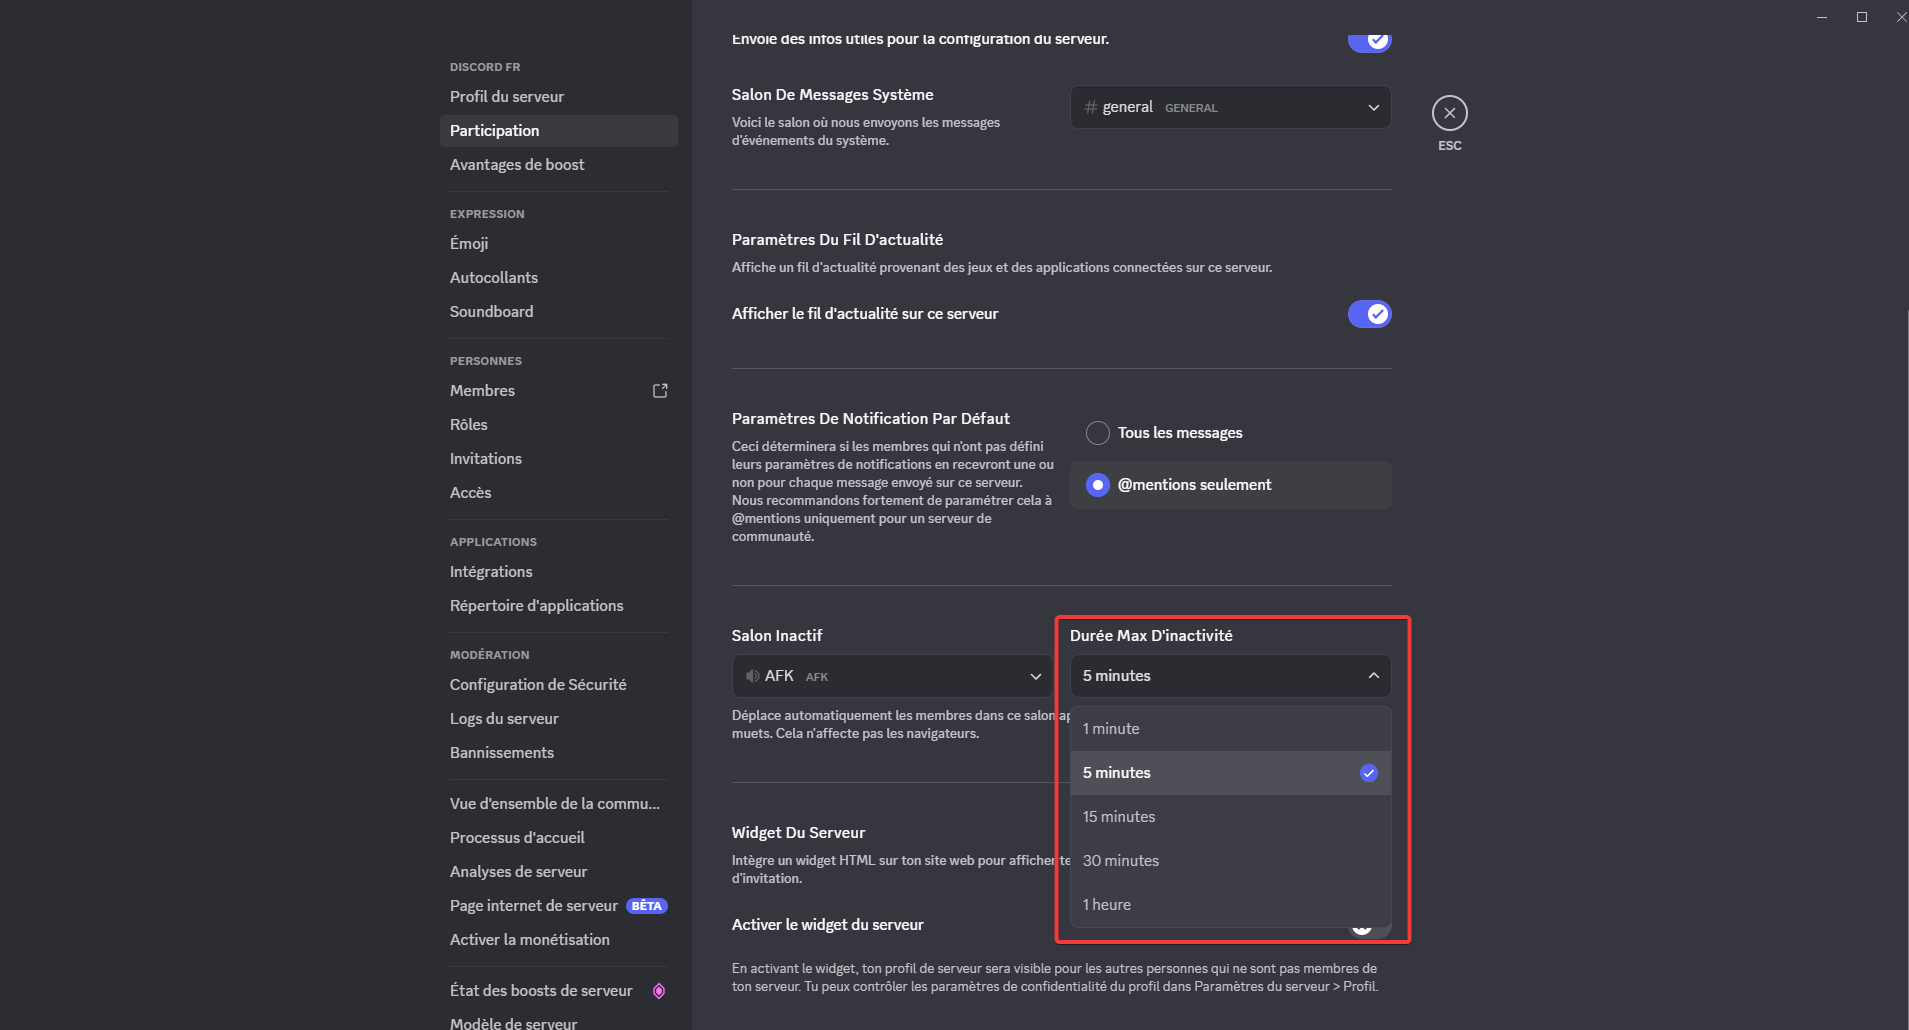Click the ESC close settings icon
The height and width of the screenshot is (1030, 1909).
[x=1449, y=113]
